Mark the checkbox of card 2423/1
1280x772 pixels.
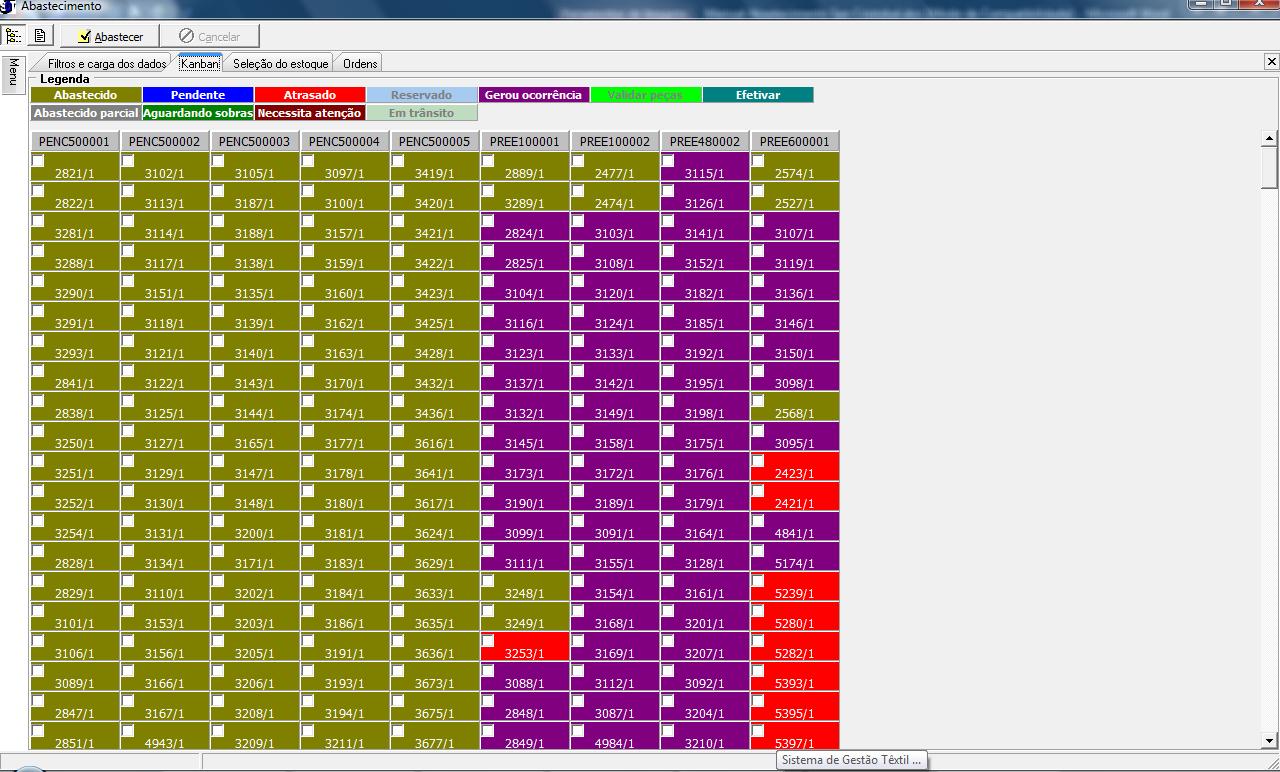click(x=758, y=461)
